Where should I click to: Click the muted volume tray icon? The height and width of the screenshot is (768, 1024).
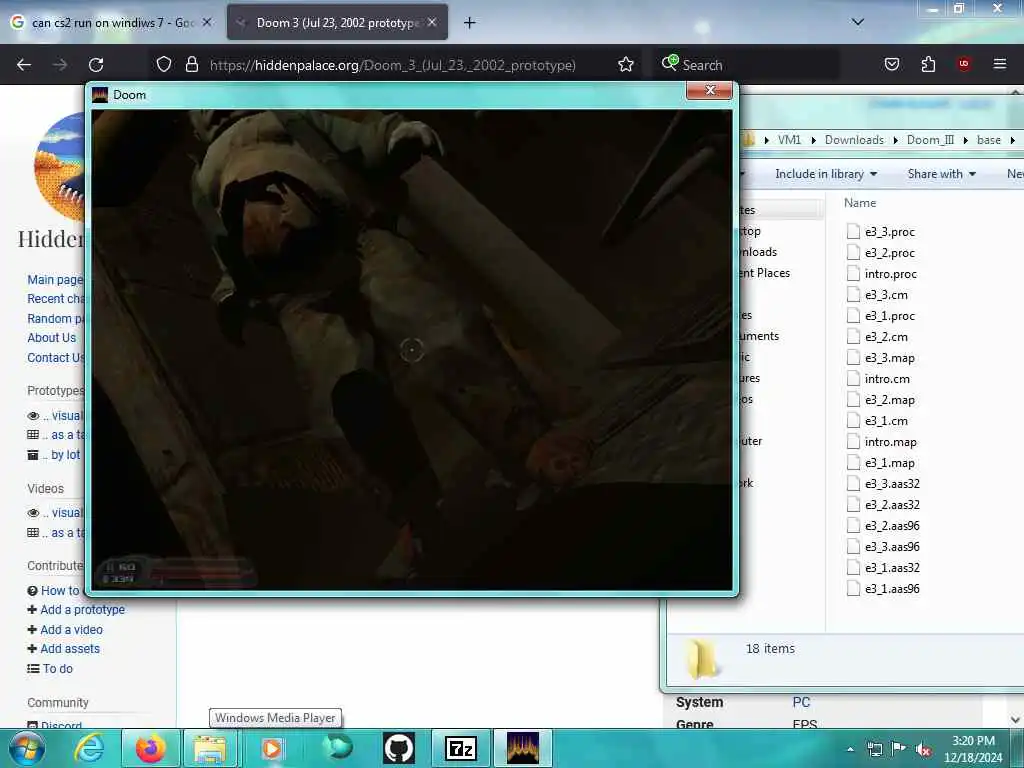point(923,750)
